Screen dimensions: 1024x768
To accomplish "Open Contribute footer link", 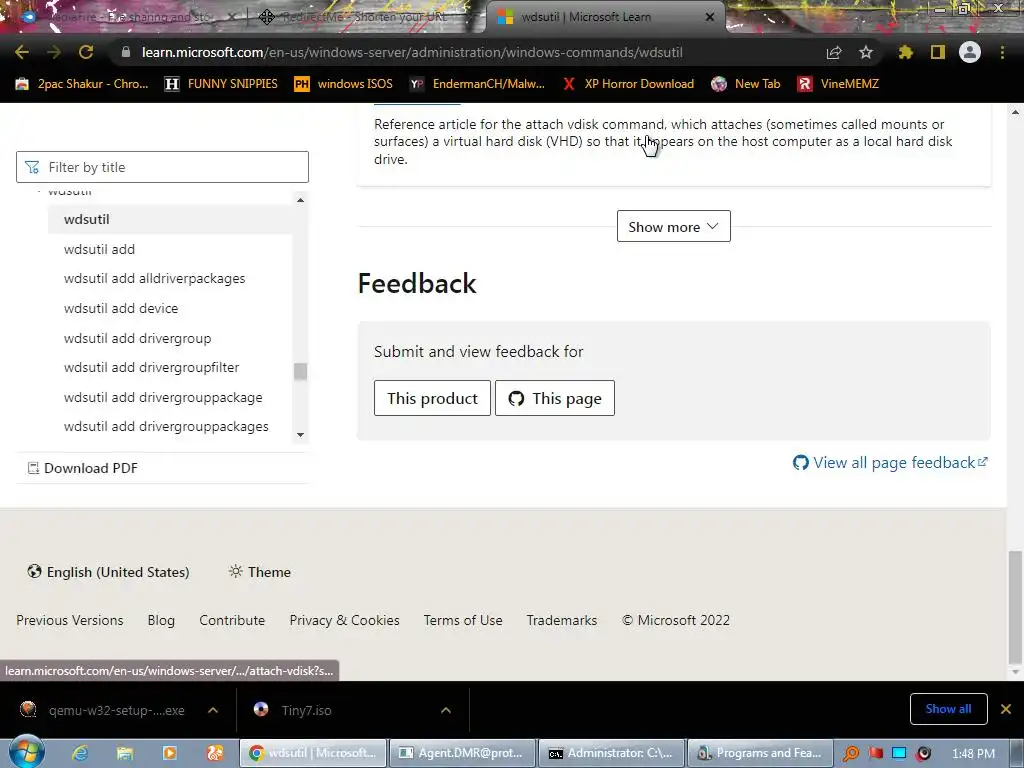I will (232, 620).
